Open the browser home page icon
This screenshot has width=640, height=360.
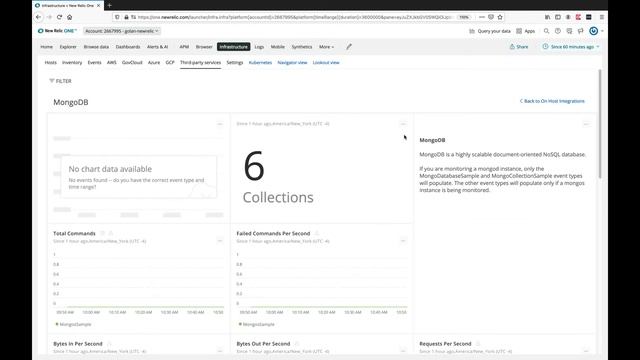coord(70,17)
